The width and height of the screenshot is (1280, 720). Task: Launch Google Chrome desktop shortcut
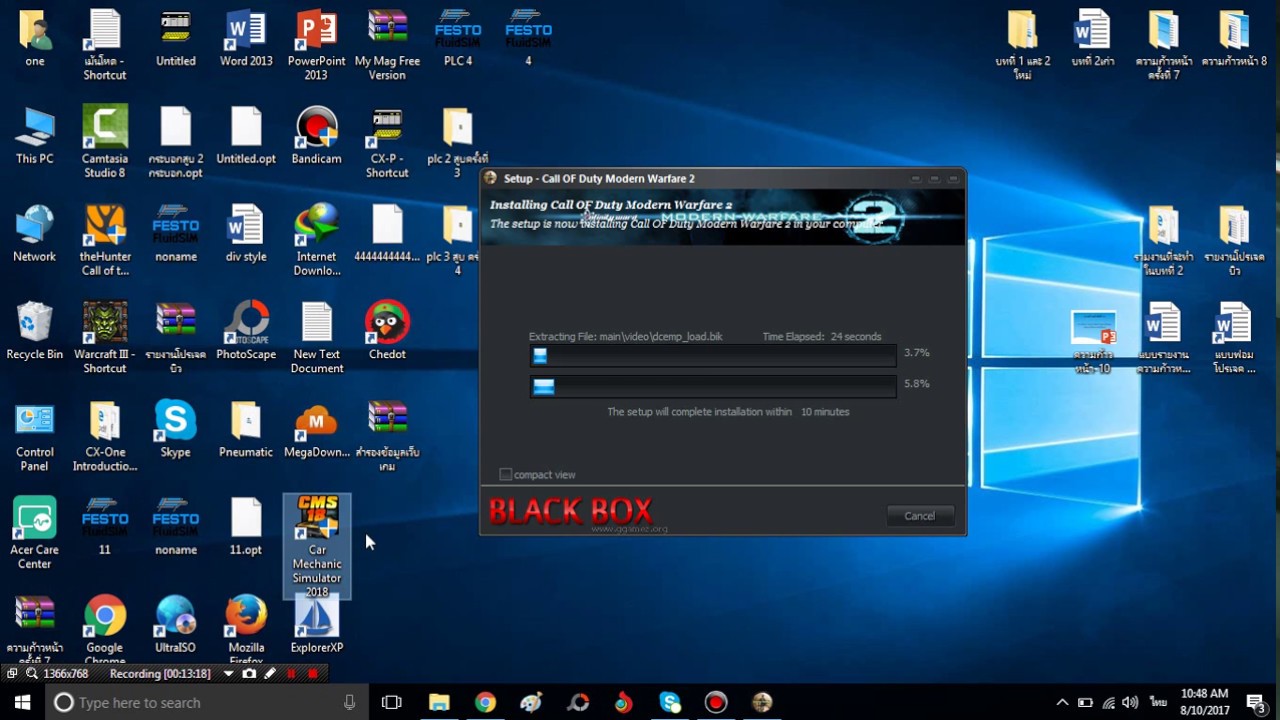(x=105, y=630)
